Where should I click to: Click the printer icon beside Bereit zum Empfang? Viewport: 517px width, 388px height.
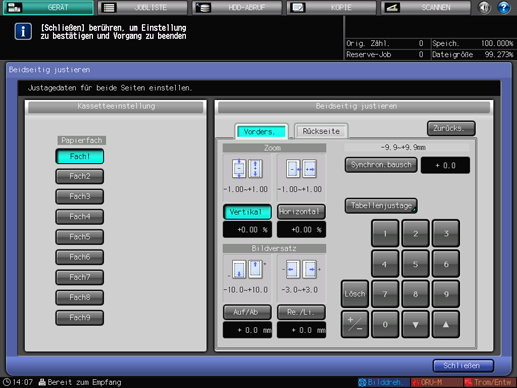[42, 382]
